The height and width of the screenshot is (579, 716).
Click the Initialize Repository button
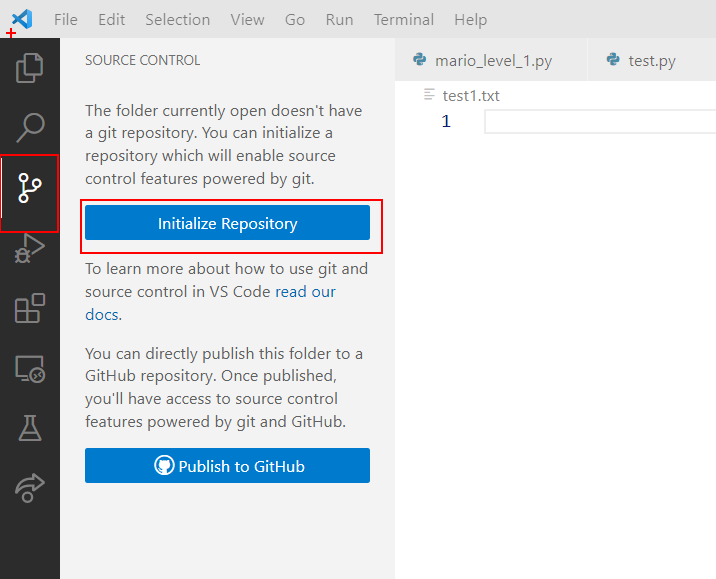pyautogui.click(x=227, y=223)
